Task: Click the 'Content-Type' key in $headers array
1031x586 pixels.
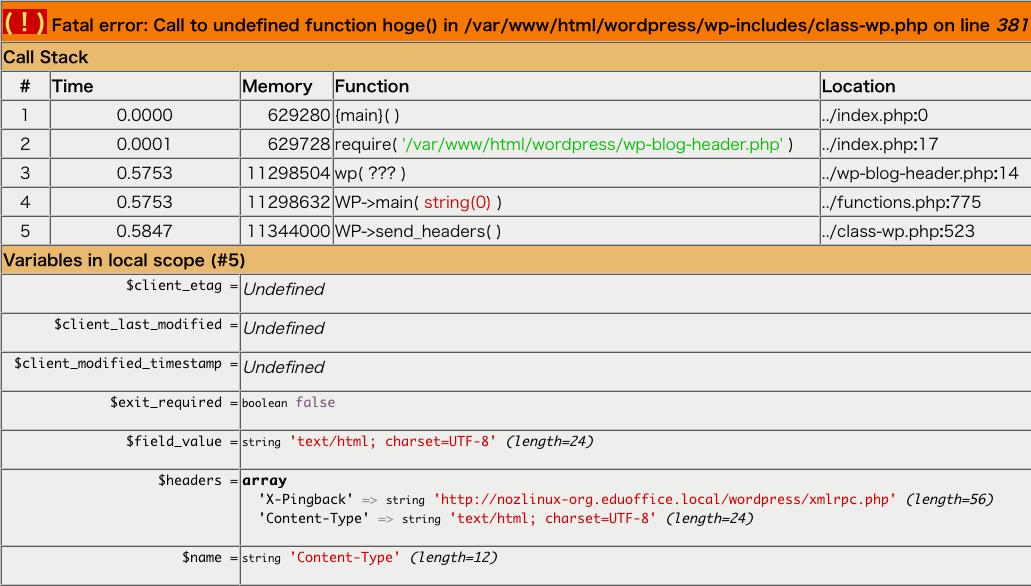Action: point(314,518)
